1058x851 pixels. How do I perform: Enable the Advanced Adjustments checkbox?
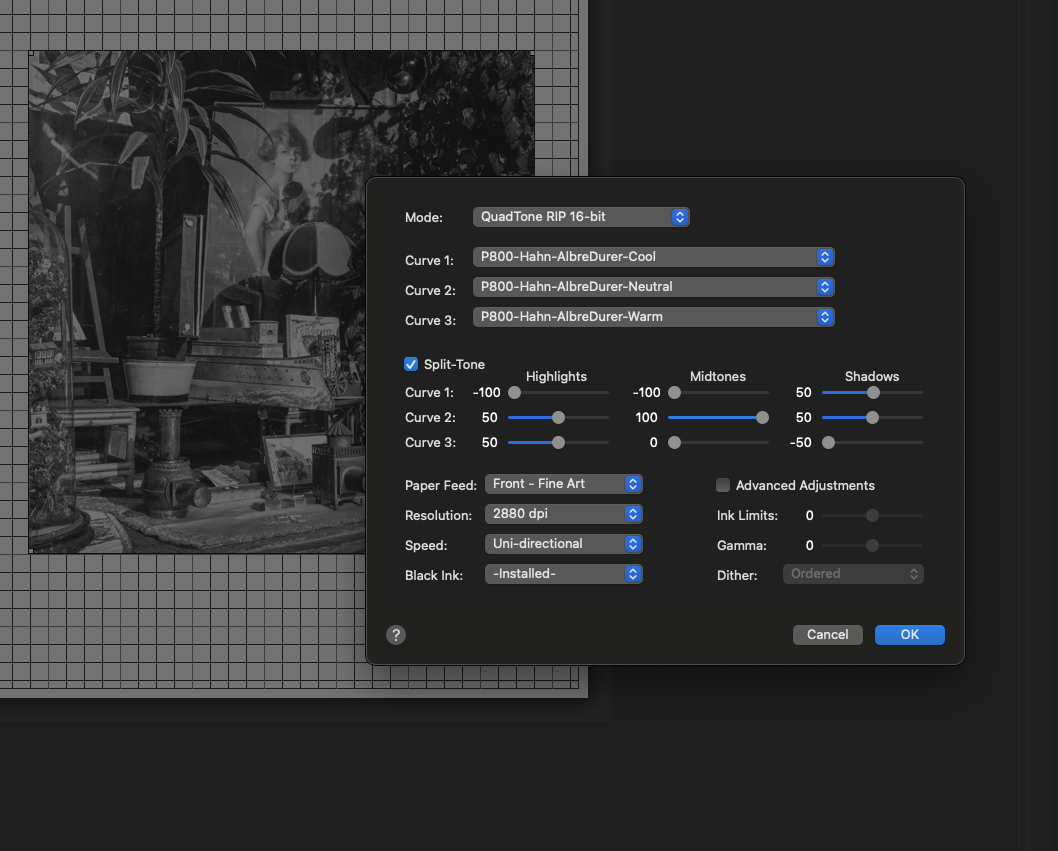tap(723, 485)
